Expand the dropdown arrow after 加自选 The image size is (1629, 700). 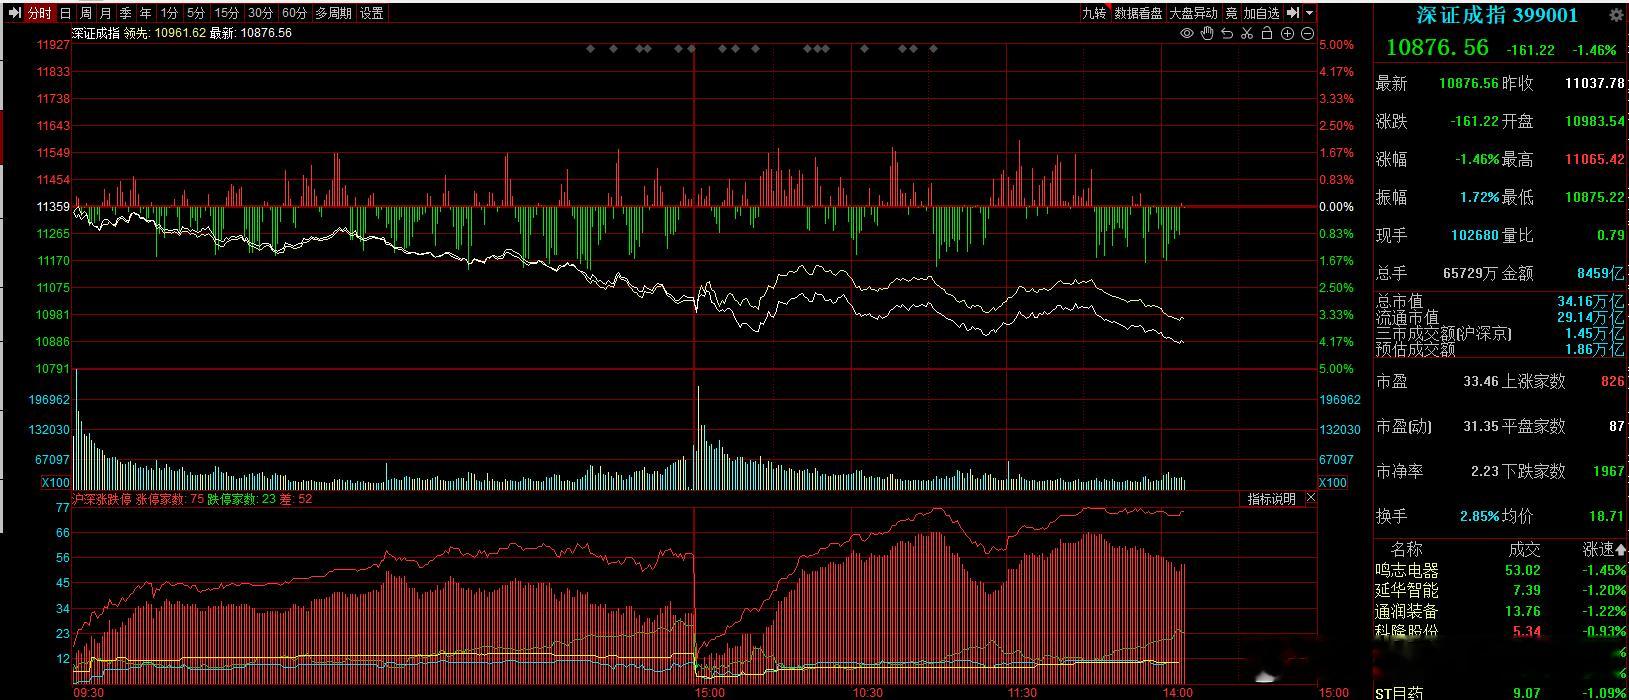tap(1310, 13)
